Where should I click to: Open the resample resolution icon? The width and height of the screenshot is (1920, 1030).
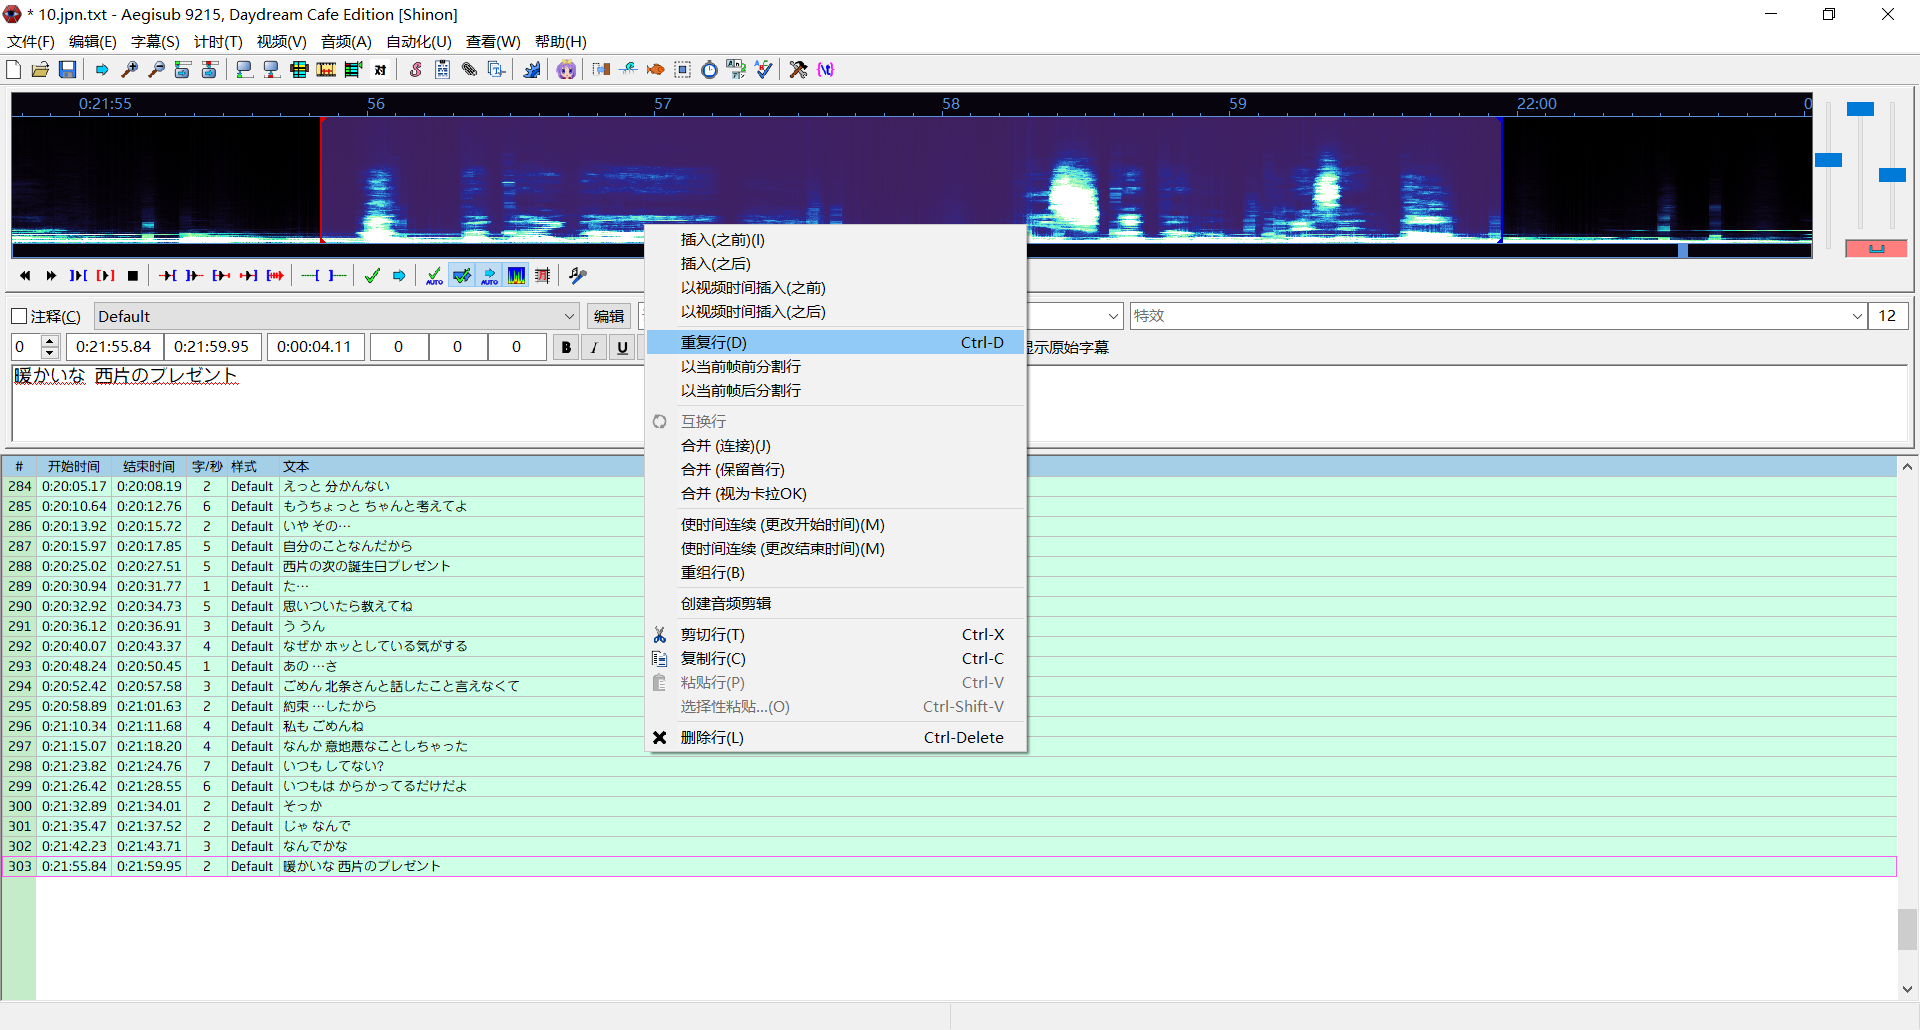(x=682, y=69)
